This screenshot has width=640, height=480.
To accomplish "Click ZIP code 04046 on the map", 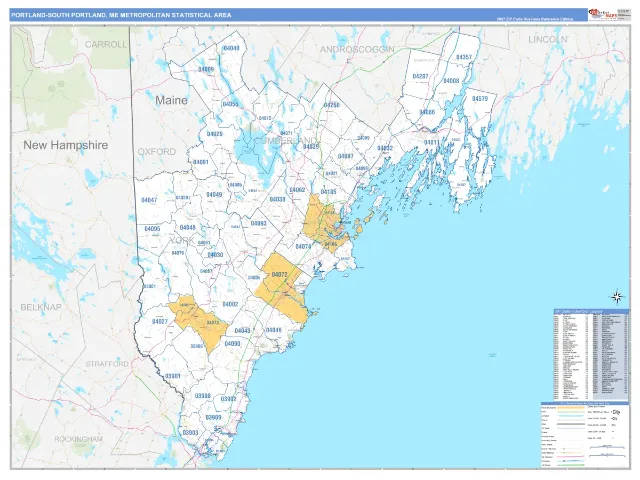I will (x=273, y=330).
